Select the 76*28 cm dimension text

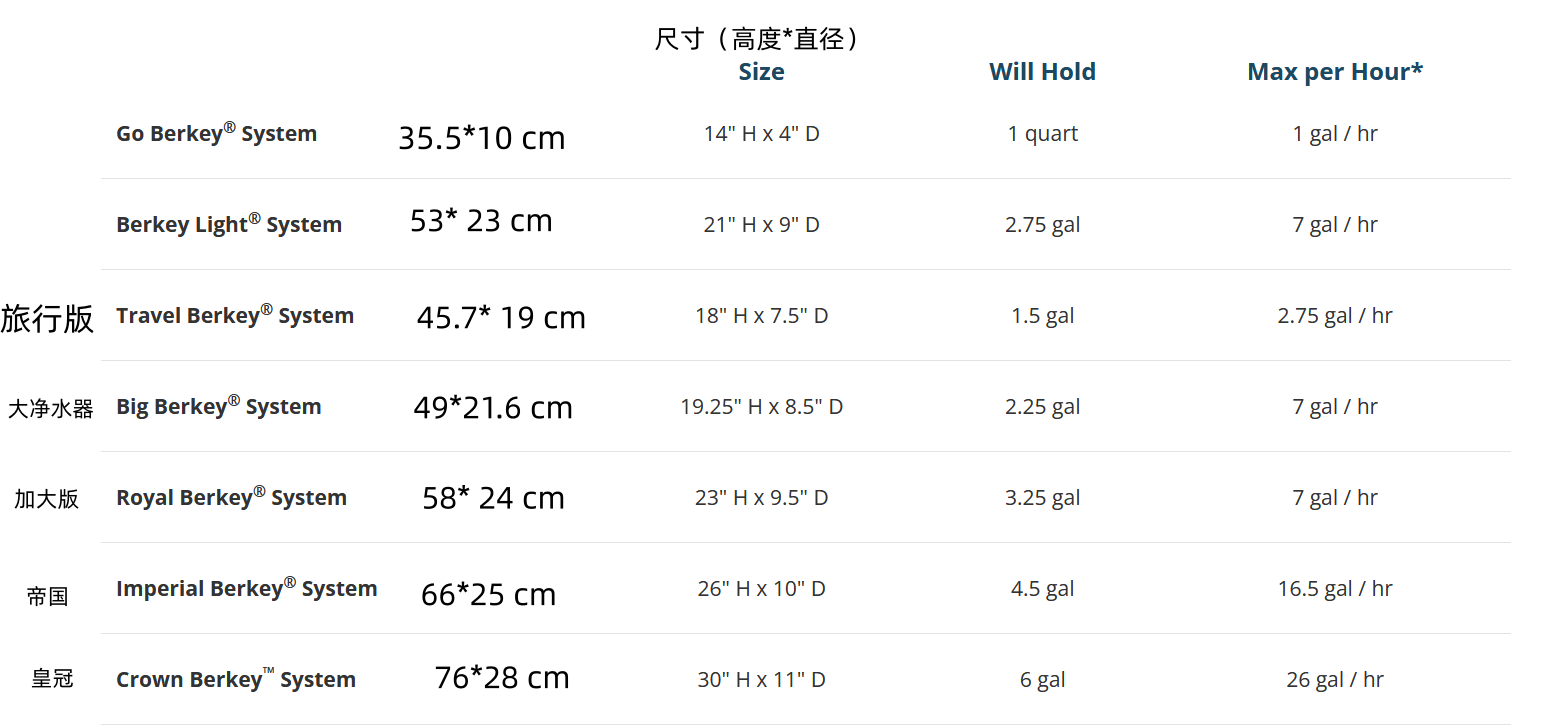point(501,677)
